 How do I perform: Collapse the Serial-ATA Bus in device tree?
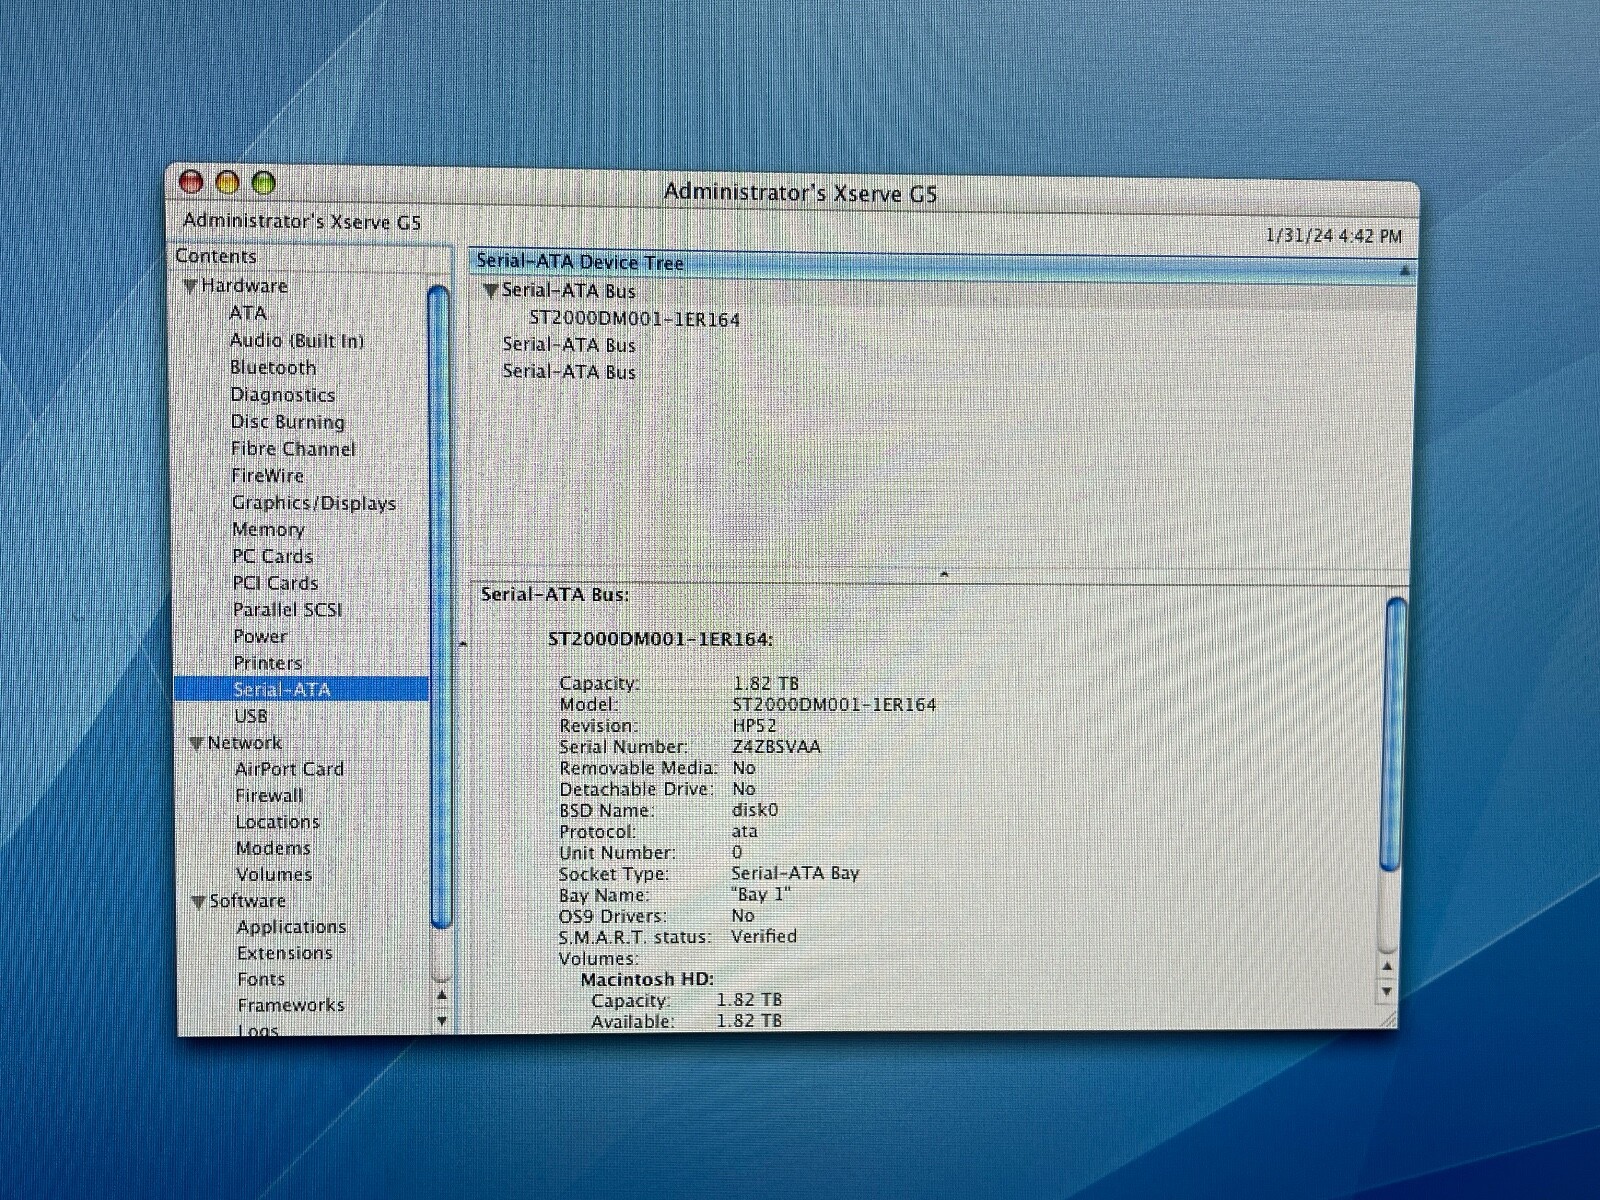pos(491,291)
